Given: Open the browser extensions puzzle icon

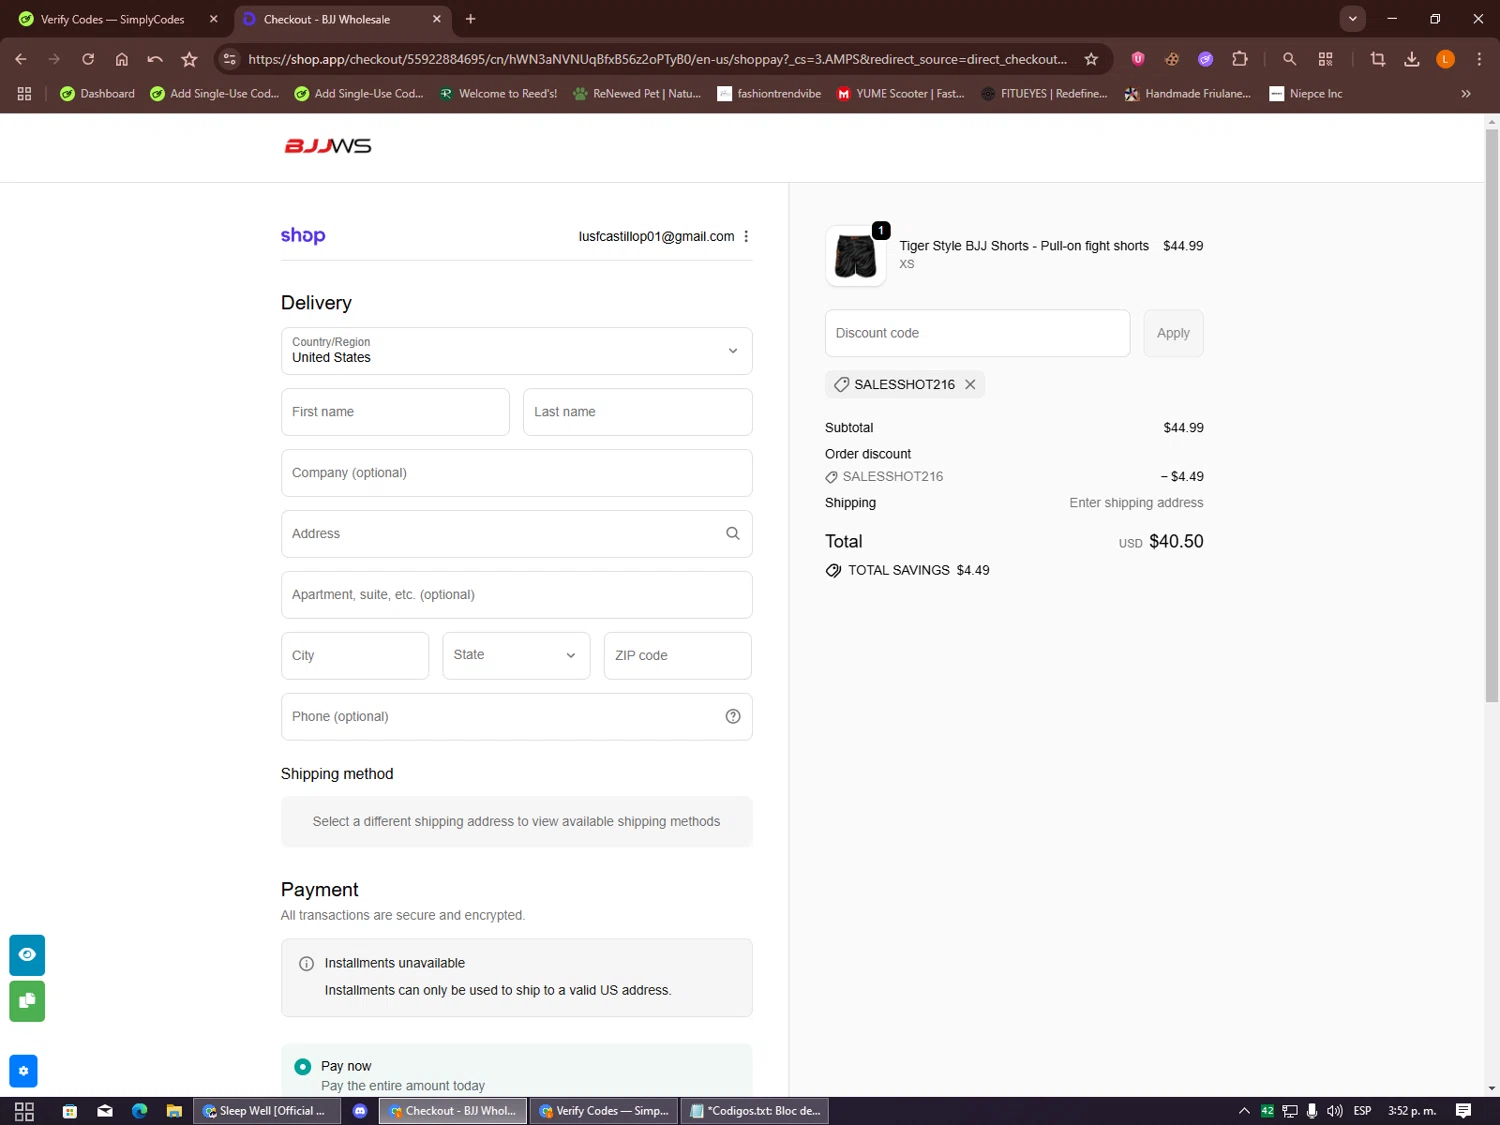Looking at the screenshot, I should pos(1240,59).
